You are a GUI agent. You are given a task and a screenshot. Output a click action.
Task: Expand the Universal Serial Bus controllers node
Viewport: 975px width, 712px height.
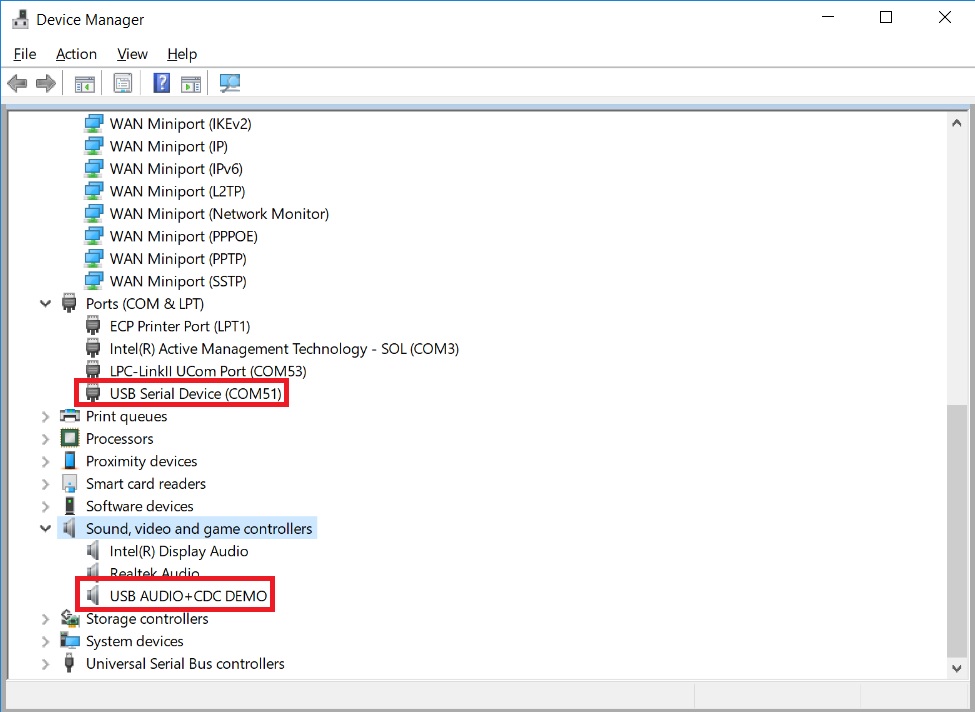pyautogui.click(x=45, y=663)
